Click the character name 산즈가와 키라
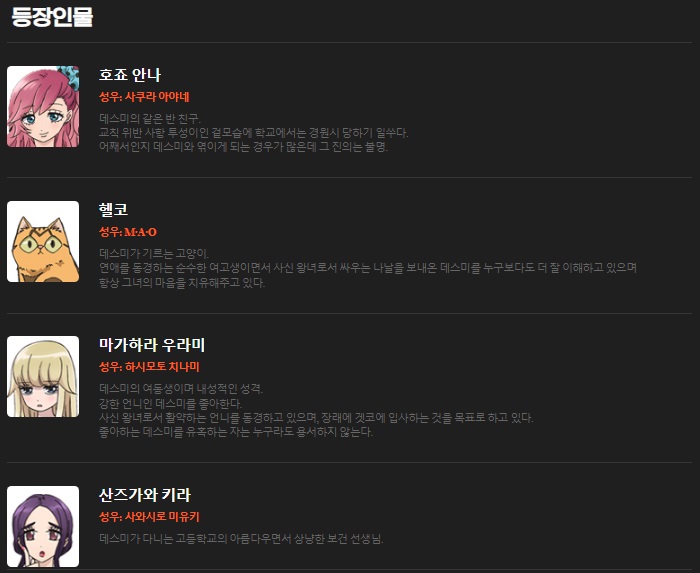This screenshot has height=573, width=700. 145,495
